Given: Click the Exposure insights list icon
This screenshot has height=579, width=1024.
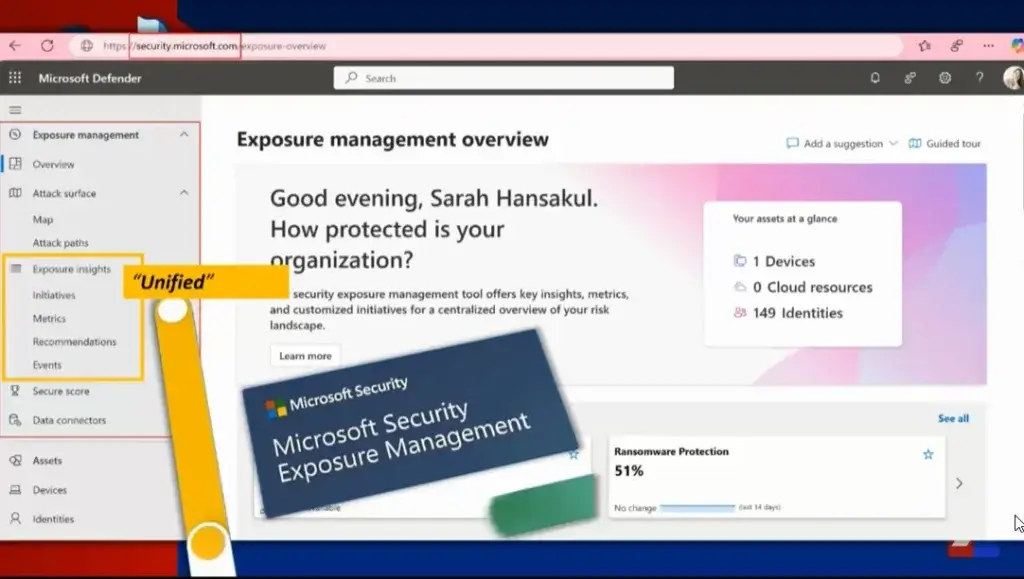Looking at the screenshot, I should (x=16, y=268).
